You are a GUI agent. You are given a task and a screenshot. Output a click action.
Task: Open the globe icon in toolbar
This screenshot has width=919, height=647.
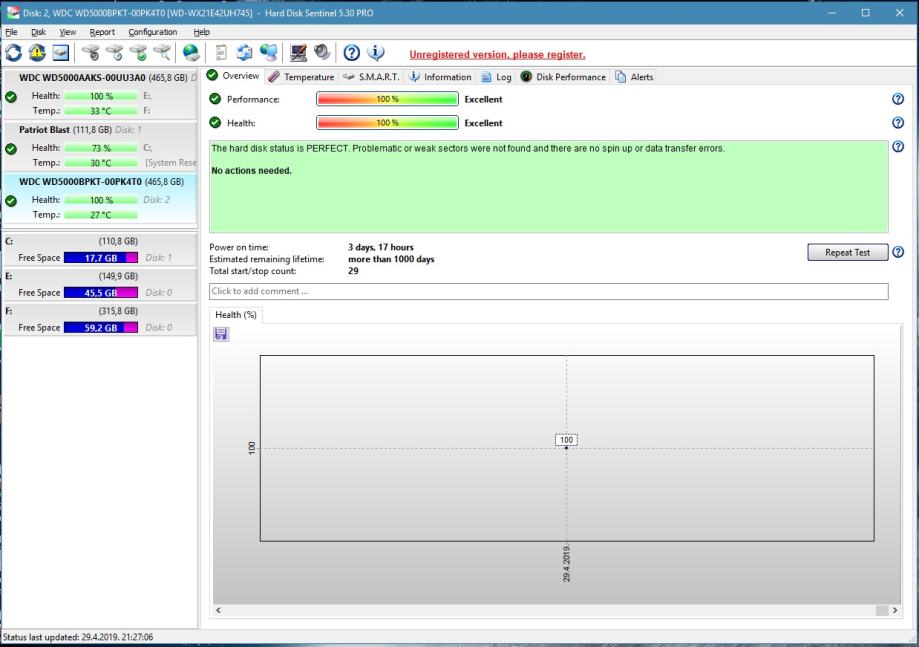(190, 54)
